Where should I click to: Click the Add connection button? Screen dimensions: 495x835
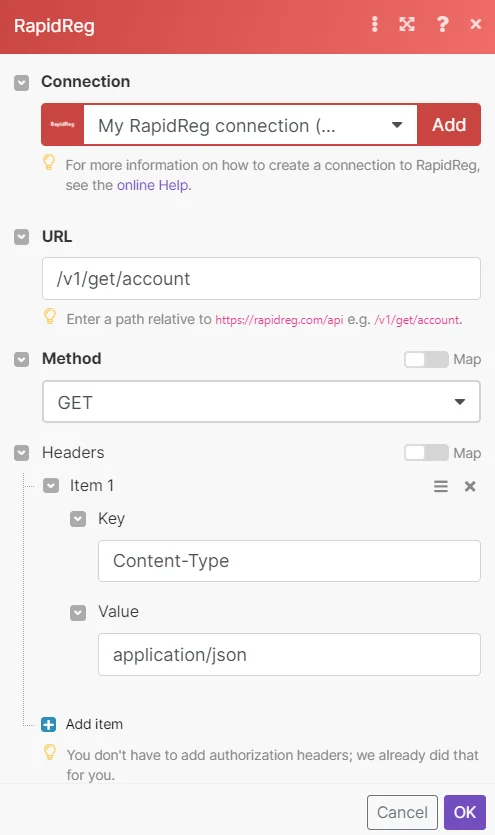pos(449,125)
